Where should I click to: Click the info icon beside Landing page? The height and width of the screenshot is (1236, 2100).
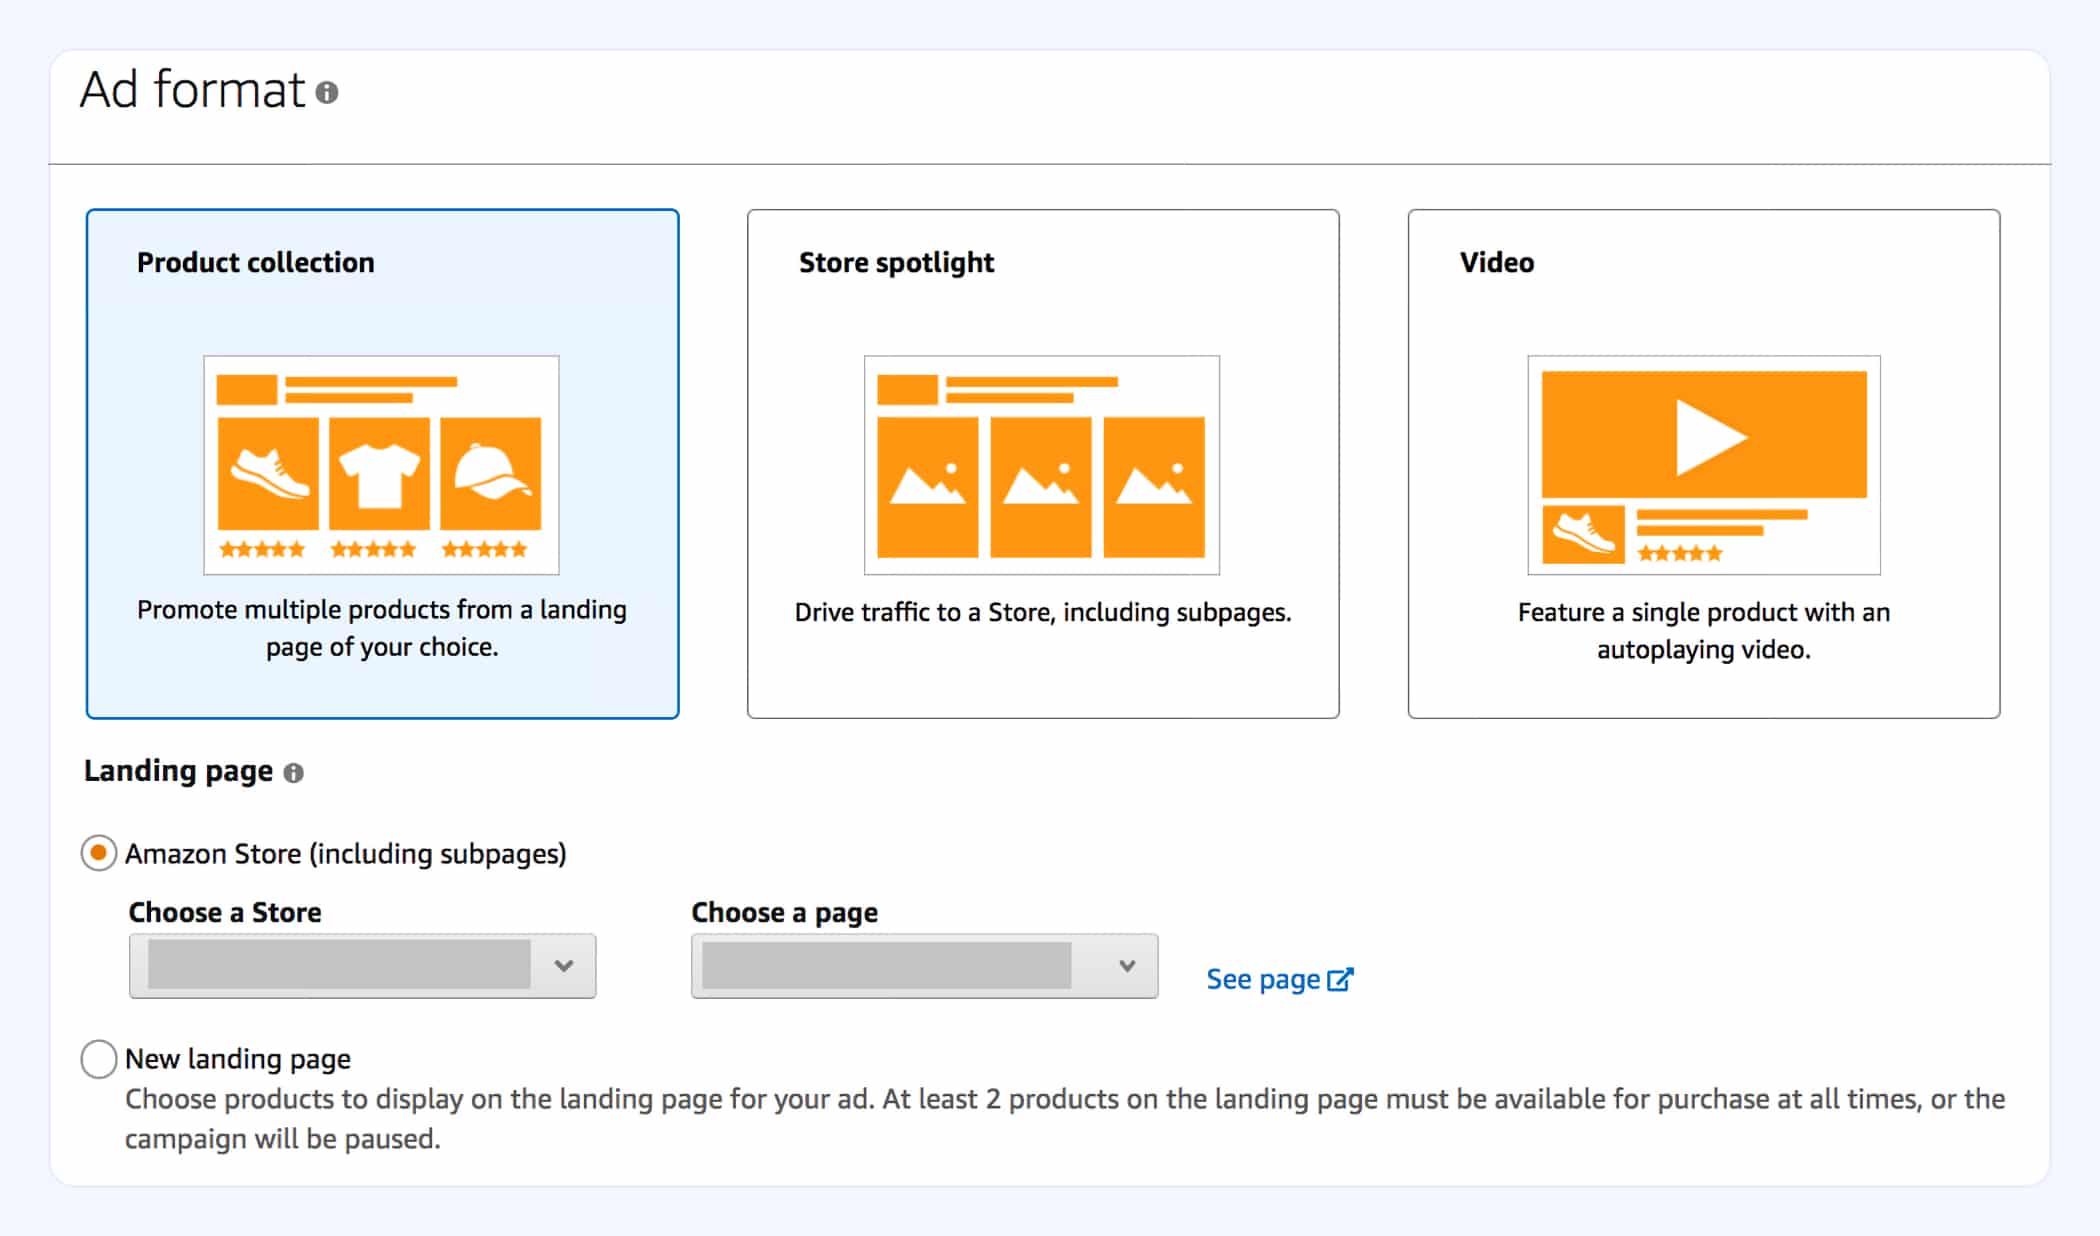coord(293,773)
